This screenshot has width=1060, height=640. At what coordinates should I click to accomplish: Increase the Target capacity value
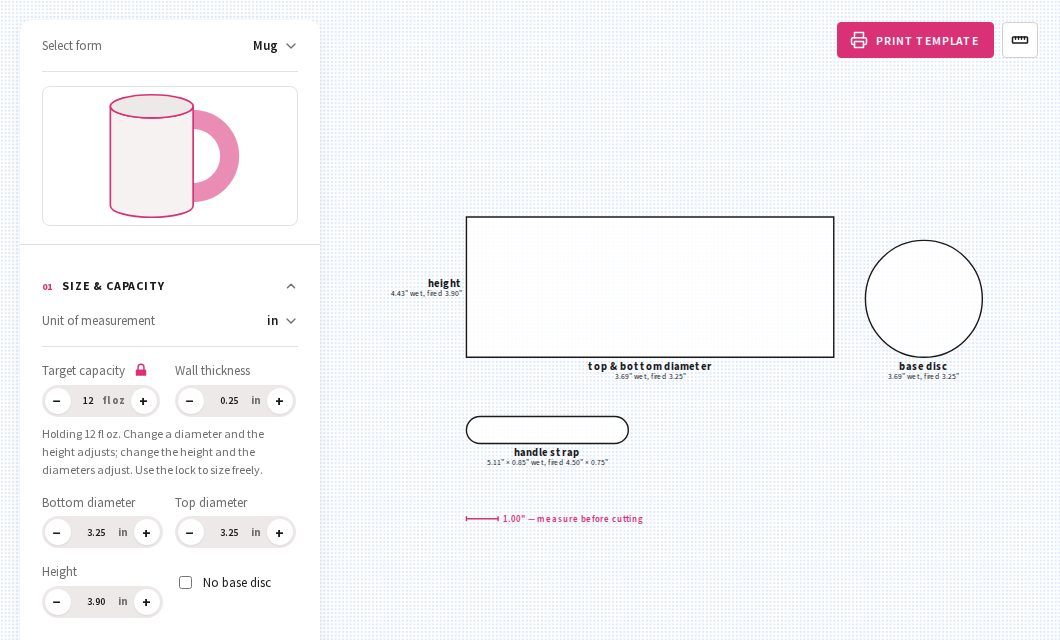(x=143, y=401)
